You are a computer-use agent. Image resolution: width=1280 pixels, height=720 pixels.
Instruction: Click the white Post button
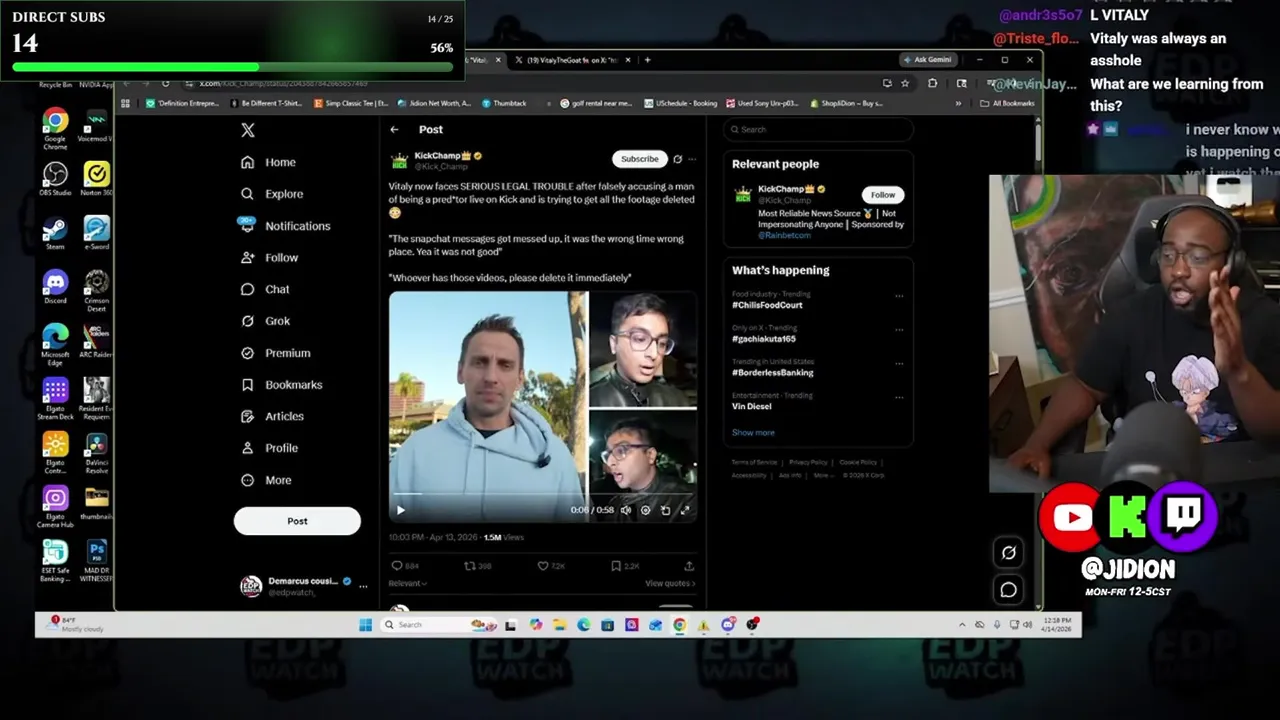coord(297,521)
